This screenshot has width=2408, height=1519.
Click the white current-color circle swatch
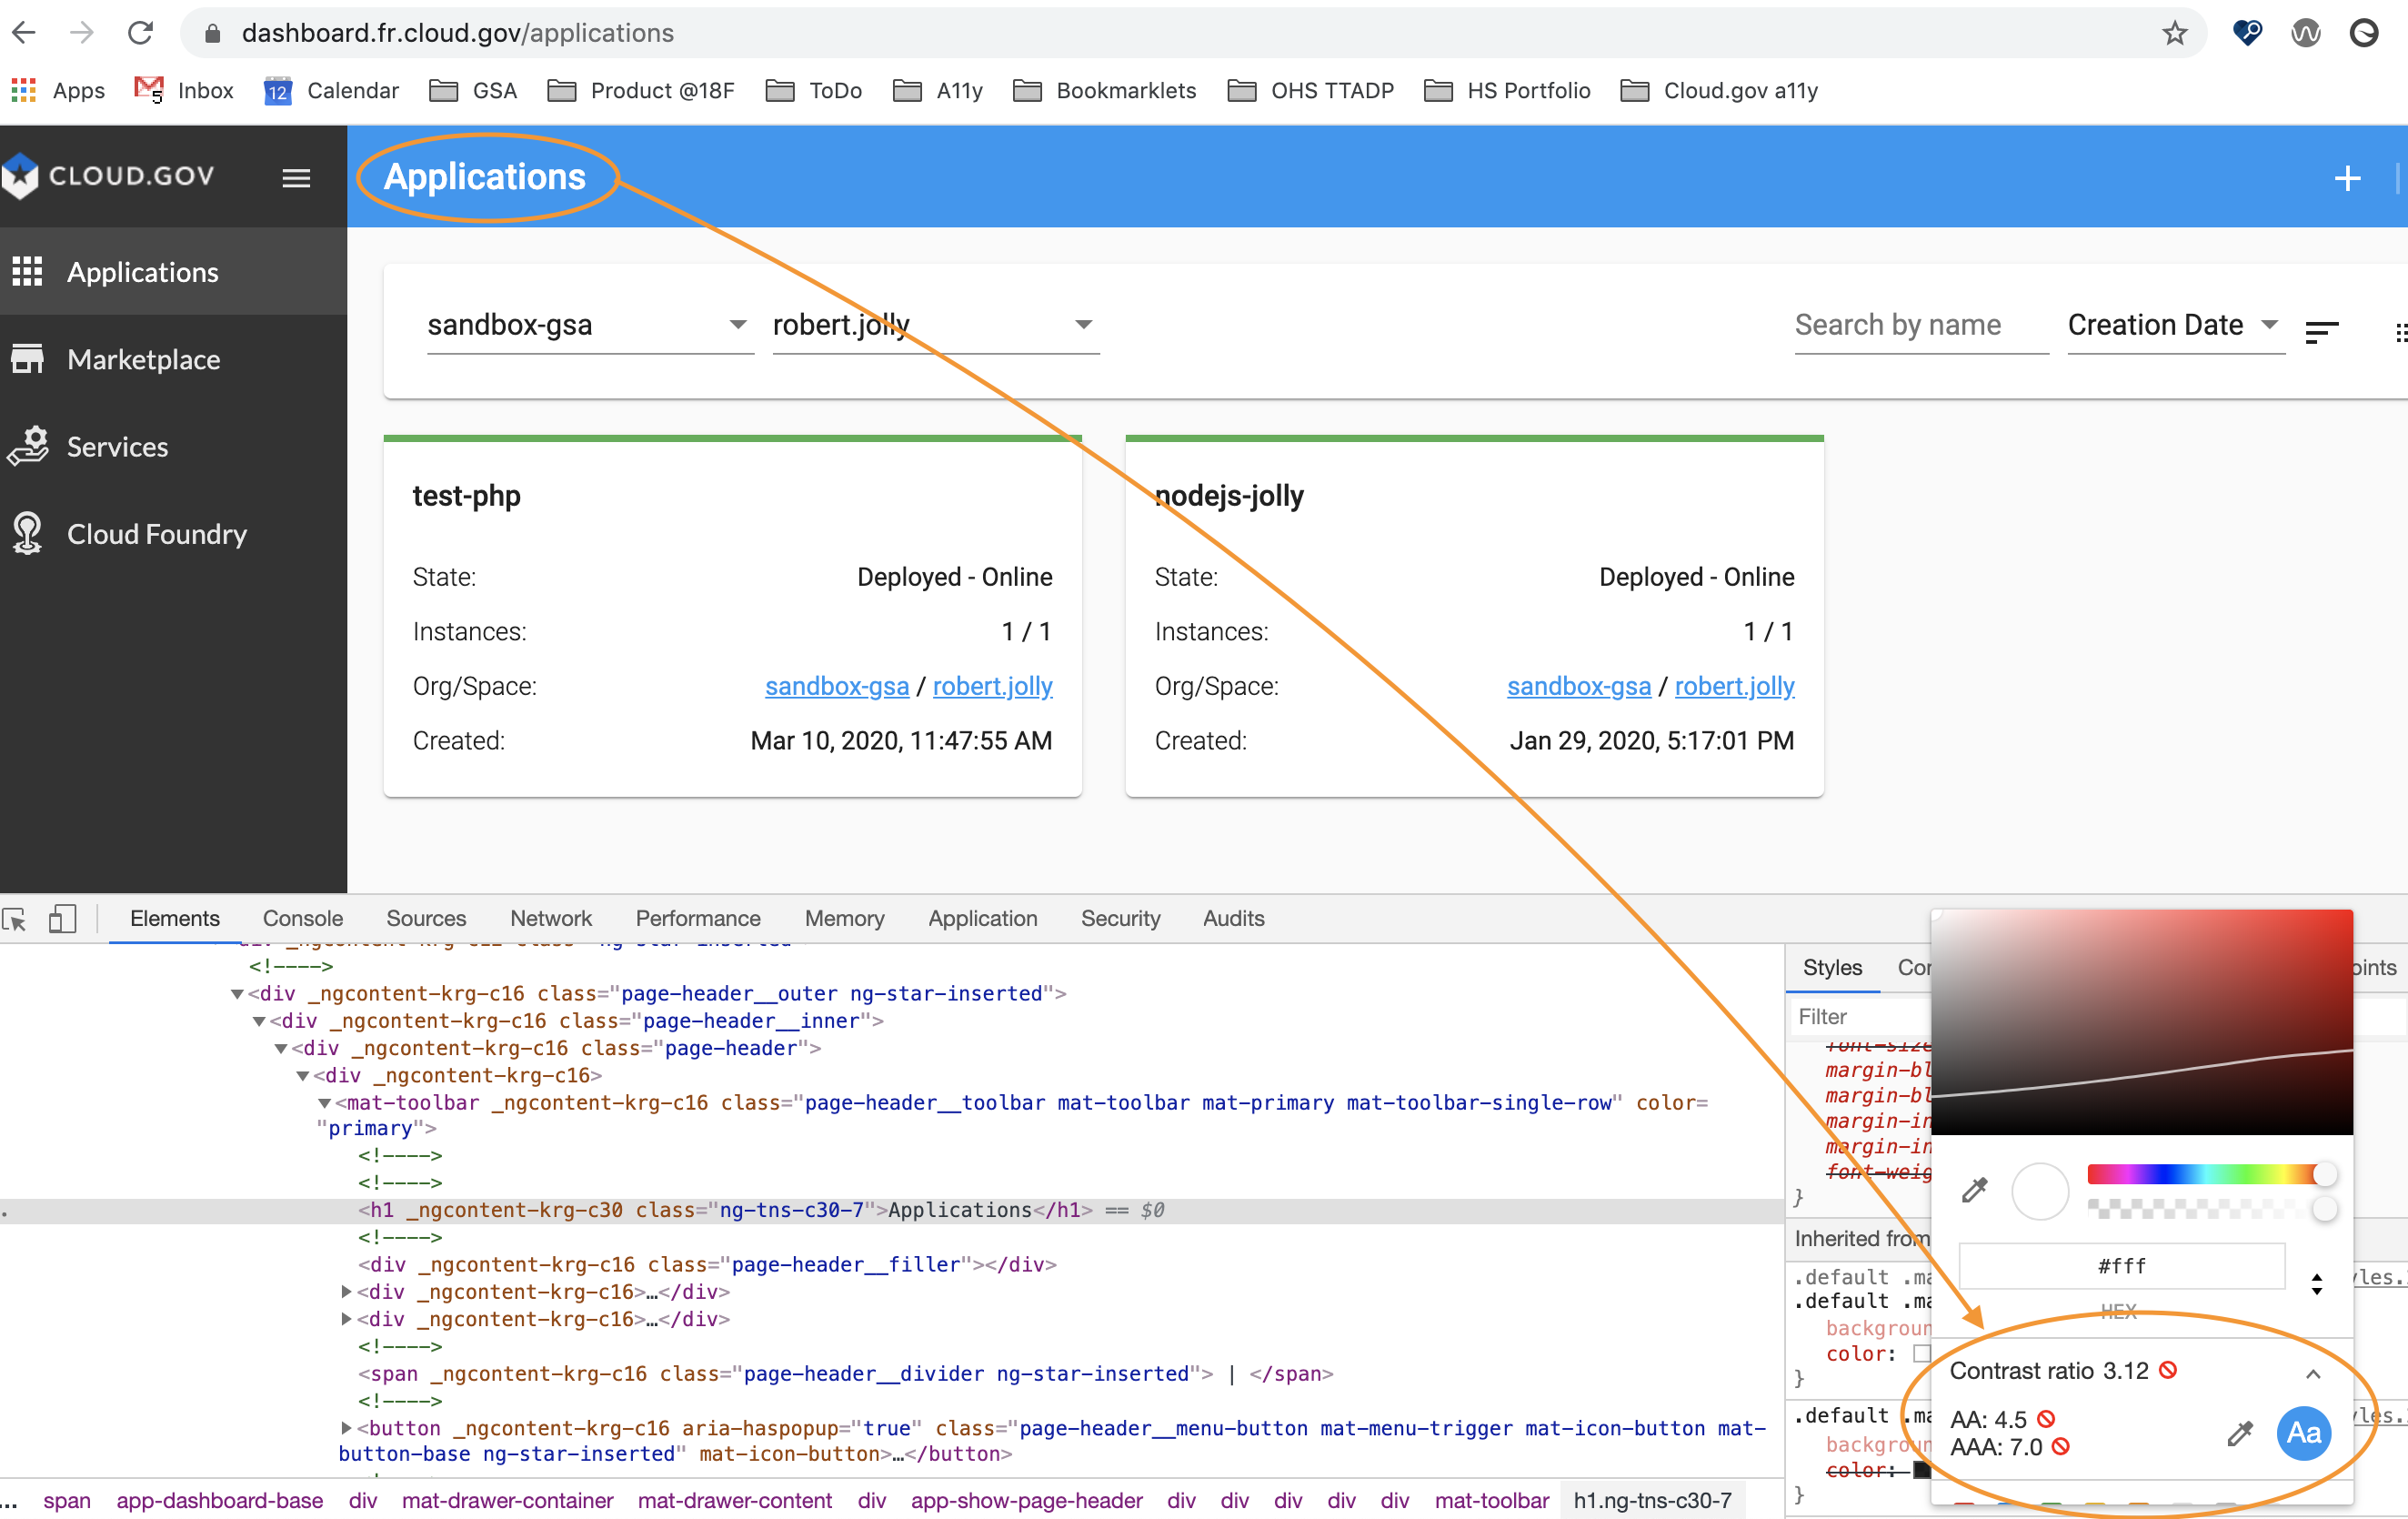[x=2040, y=1191]
